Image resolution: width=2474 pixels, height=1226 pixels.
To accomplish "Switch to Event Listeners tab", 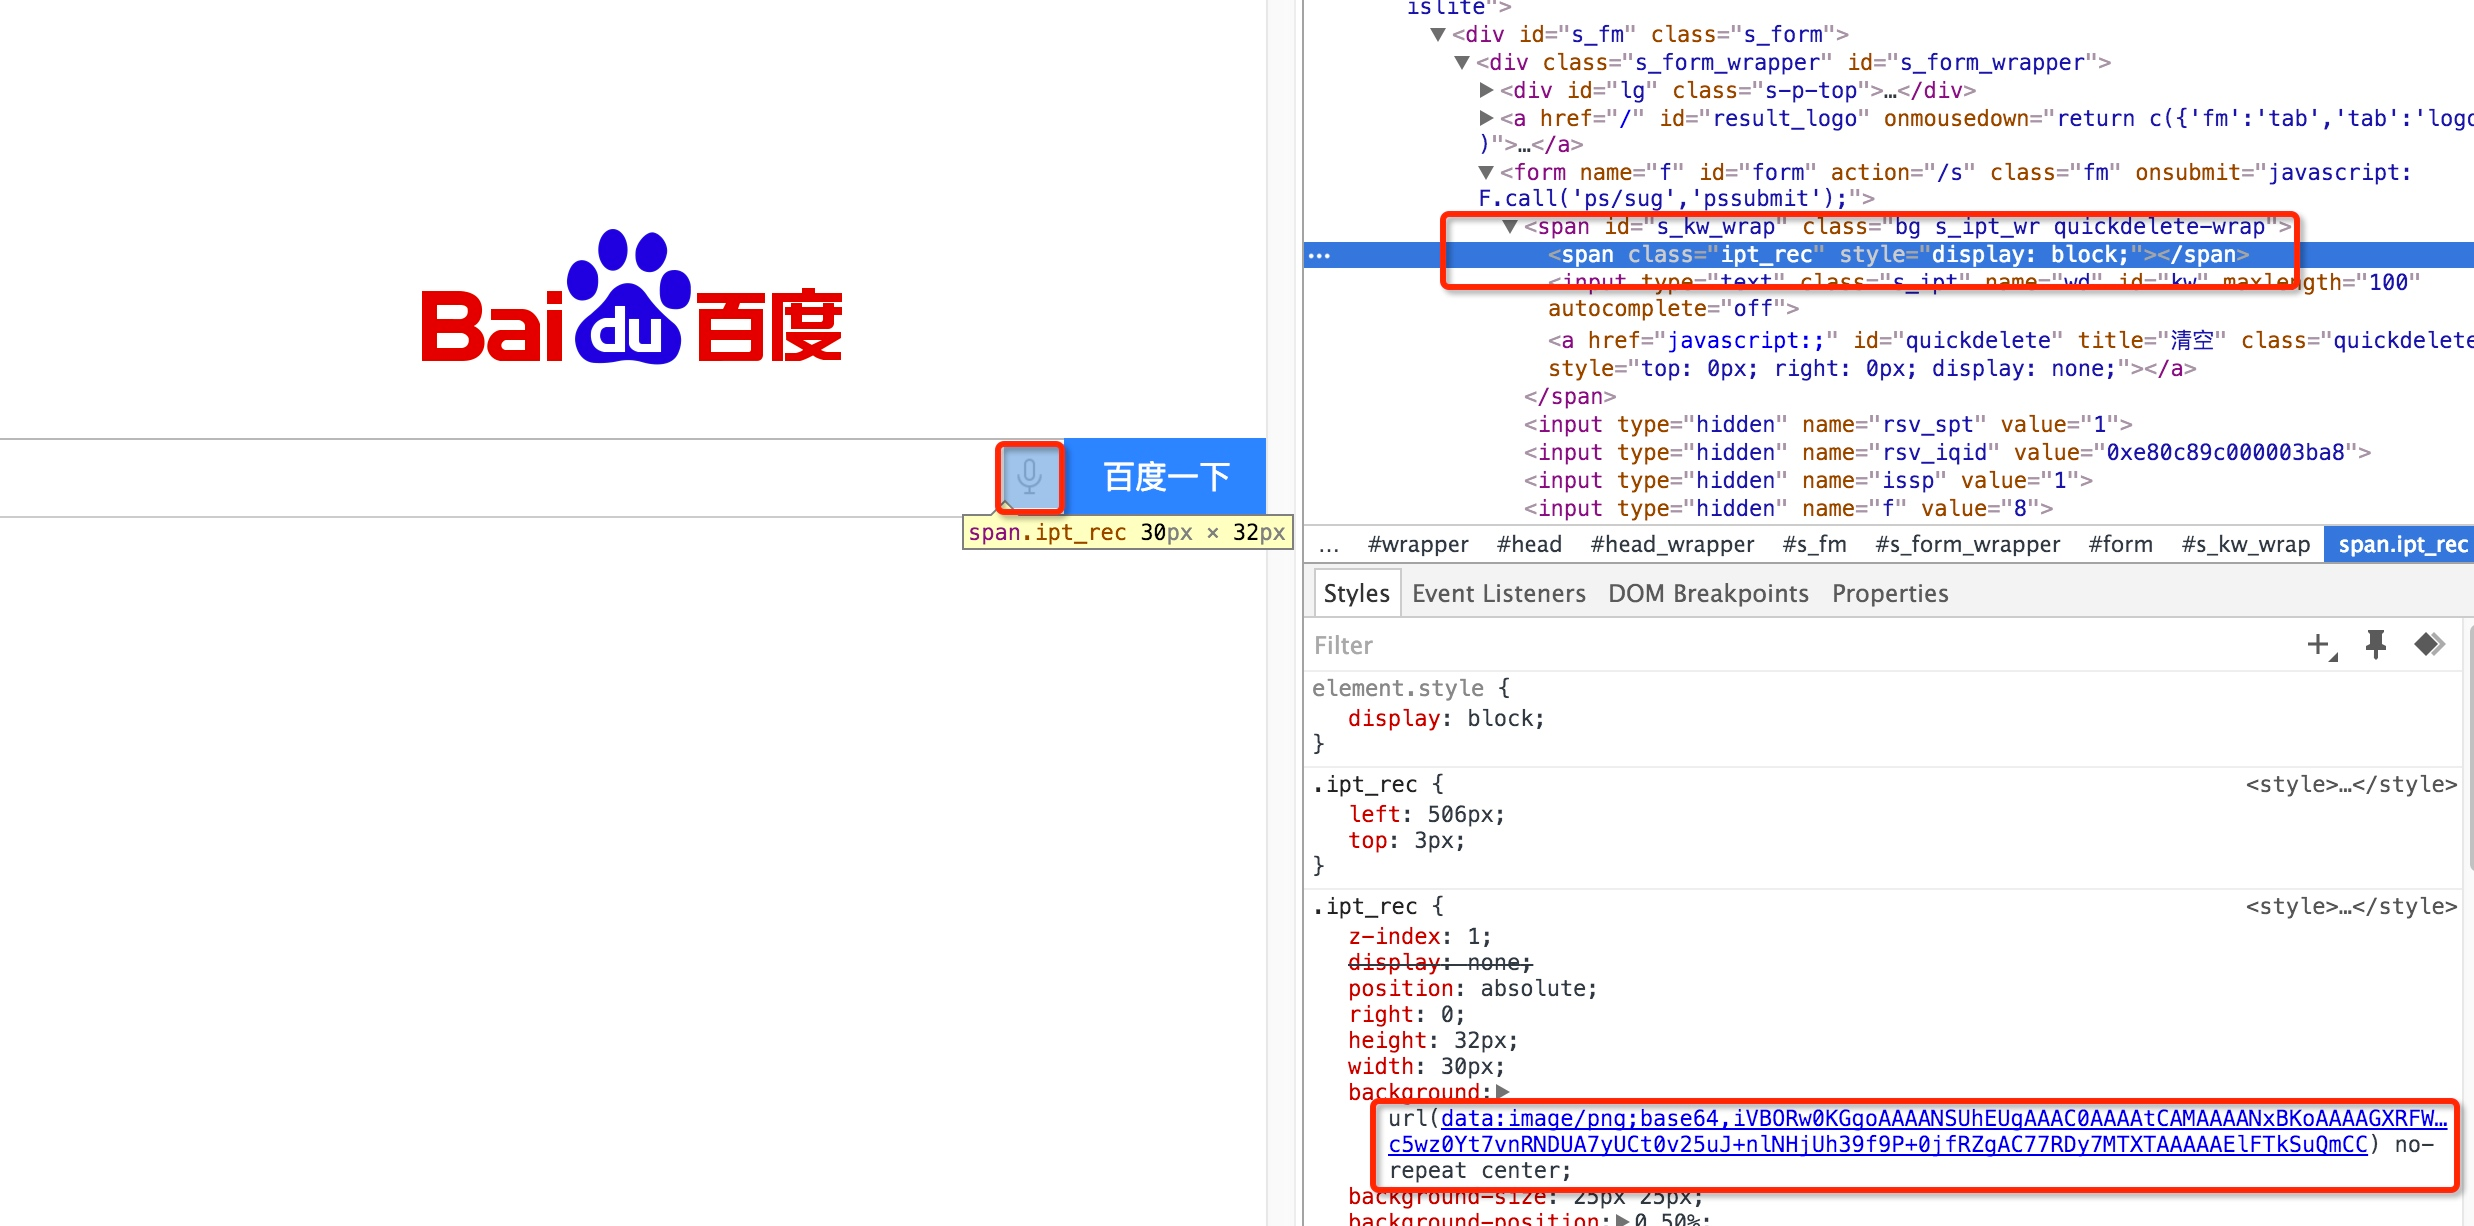I will [x=1498, y=594].
